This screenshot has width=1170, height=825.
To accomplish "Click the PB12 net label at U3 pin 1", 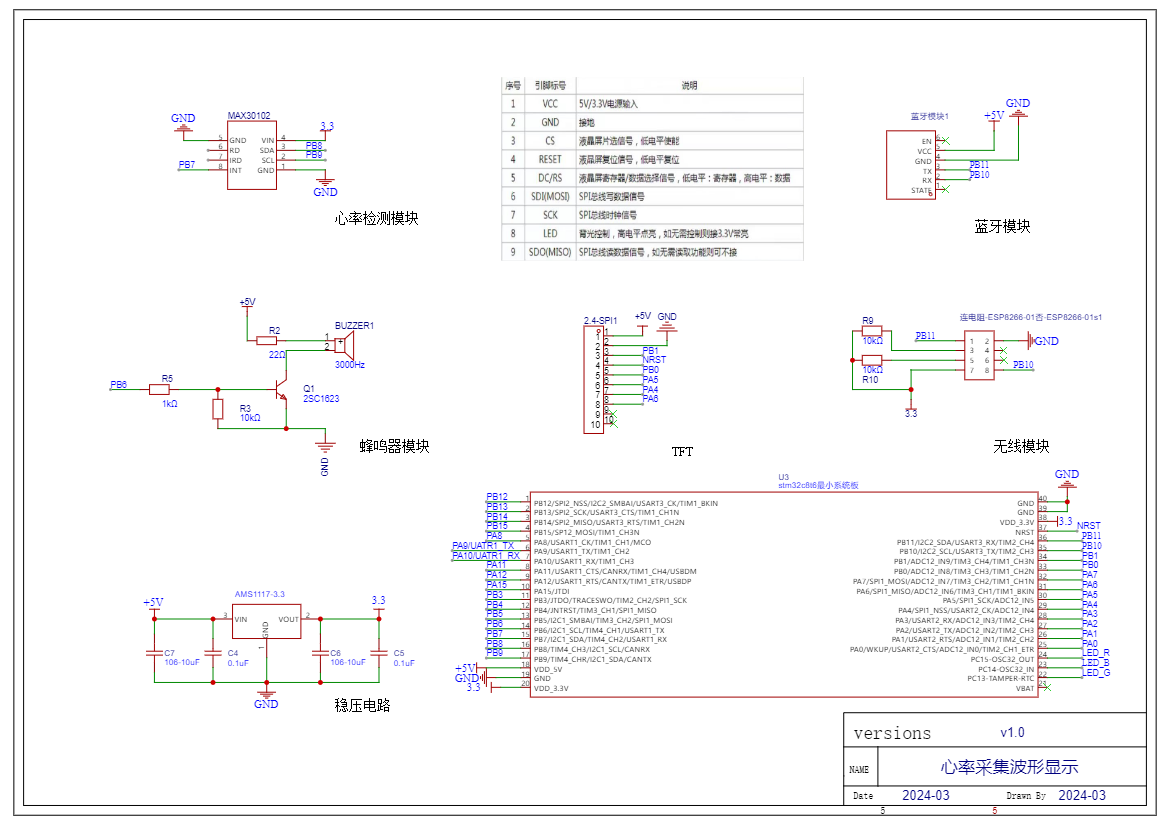I will 497,497.
